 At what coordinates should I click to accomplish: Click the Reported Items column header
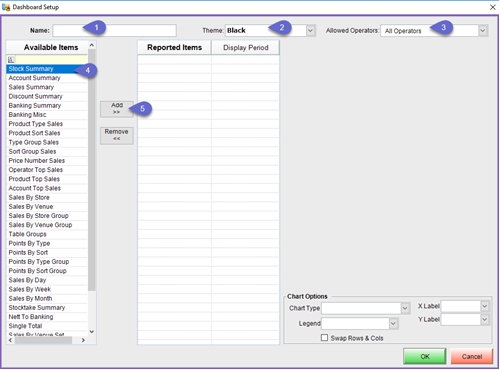tap(174, 48)
